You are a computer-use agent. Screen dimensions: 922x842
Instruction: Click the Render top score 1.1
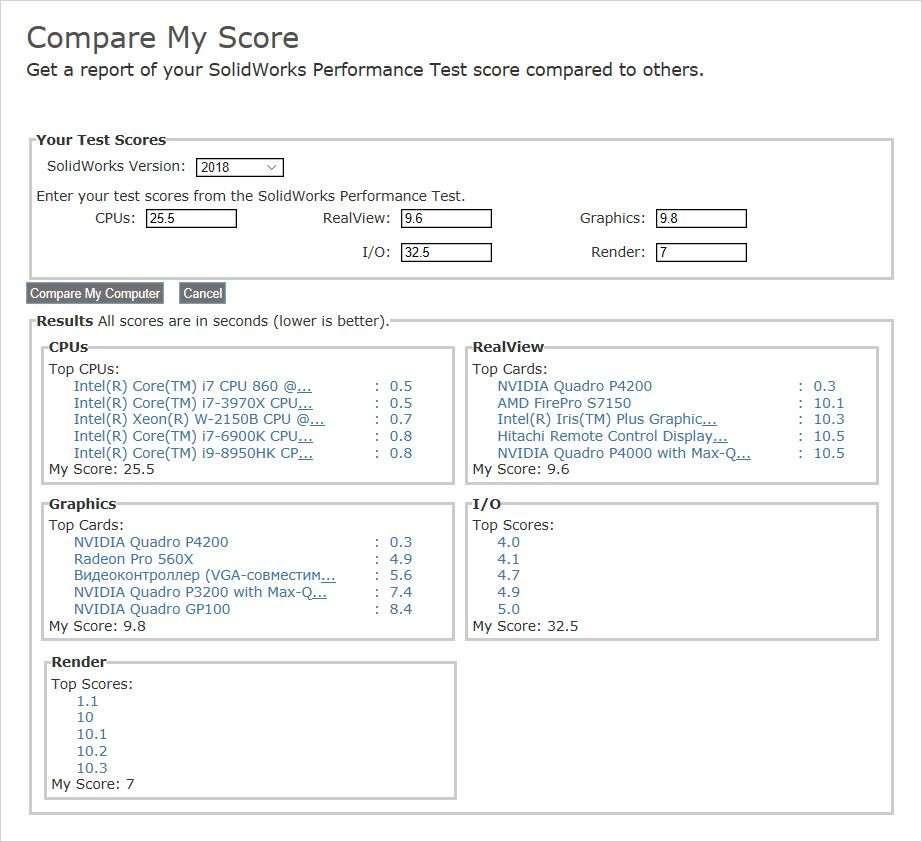[x=87, y=701]
